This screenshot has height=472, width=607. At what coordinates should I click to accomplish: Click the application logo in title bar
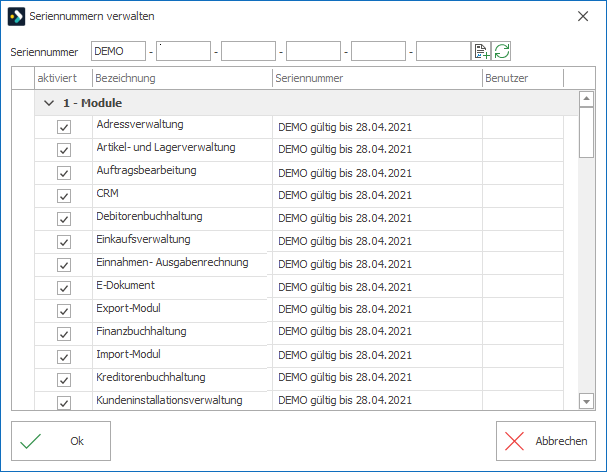(x=16, y=16)
